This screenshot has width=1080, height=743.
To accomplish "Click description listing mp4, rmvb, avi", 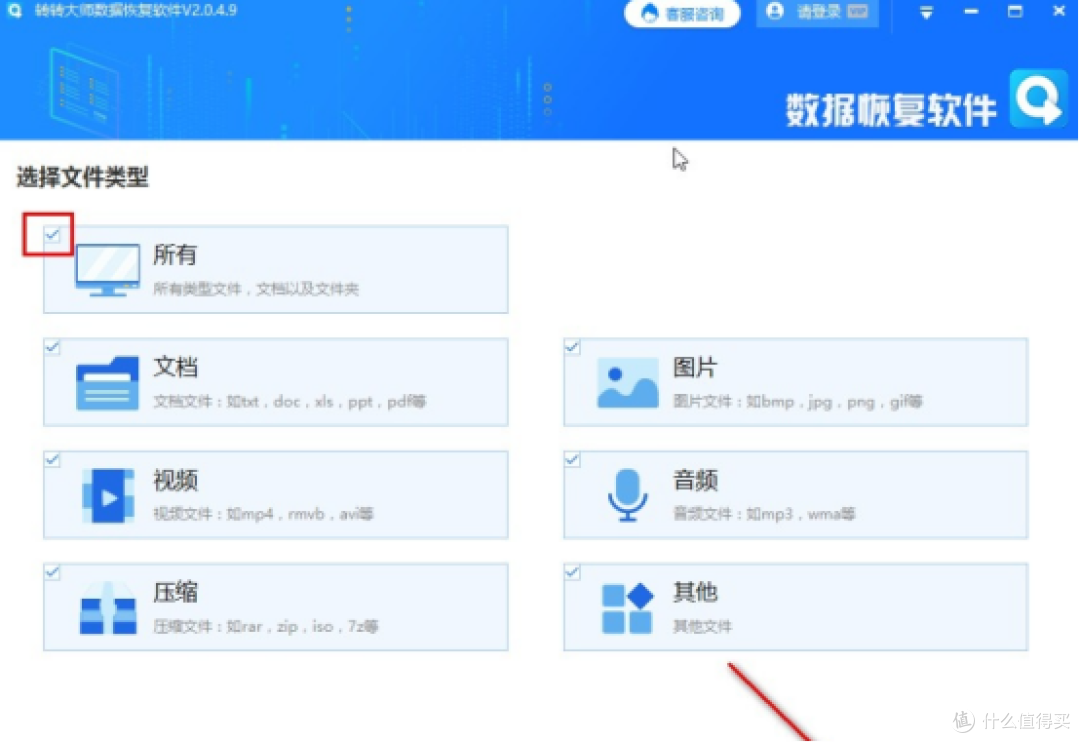I will pos(263,514).
